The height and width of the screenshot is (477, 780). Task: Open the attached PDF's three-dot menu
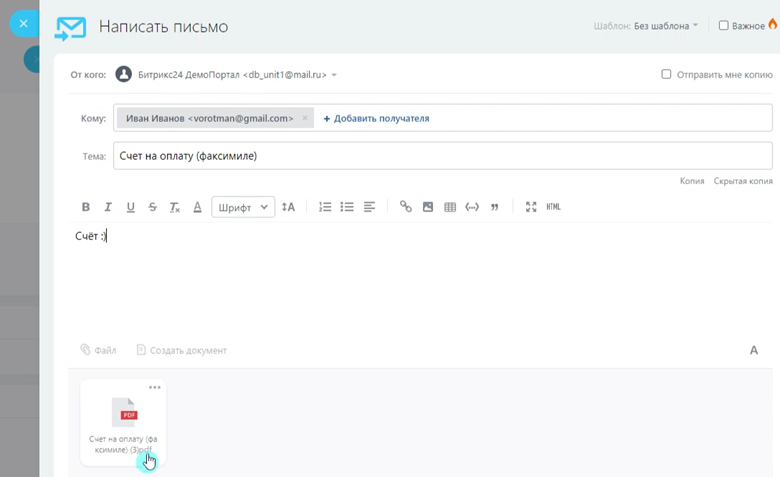click(155, 387)
